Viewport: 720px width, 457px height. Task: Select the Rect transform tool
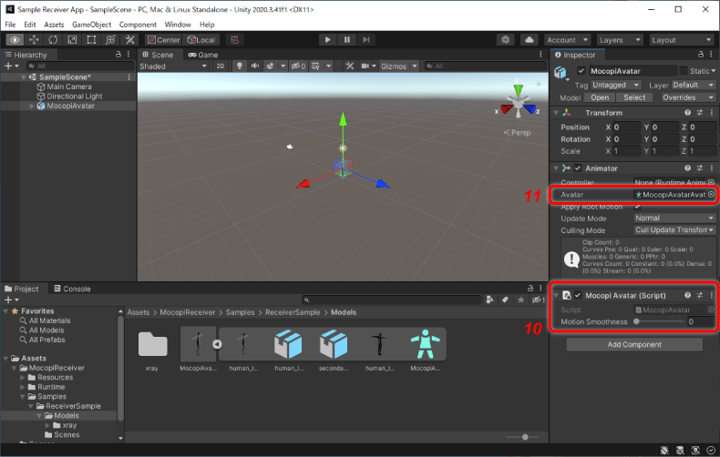91,40
